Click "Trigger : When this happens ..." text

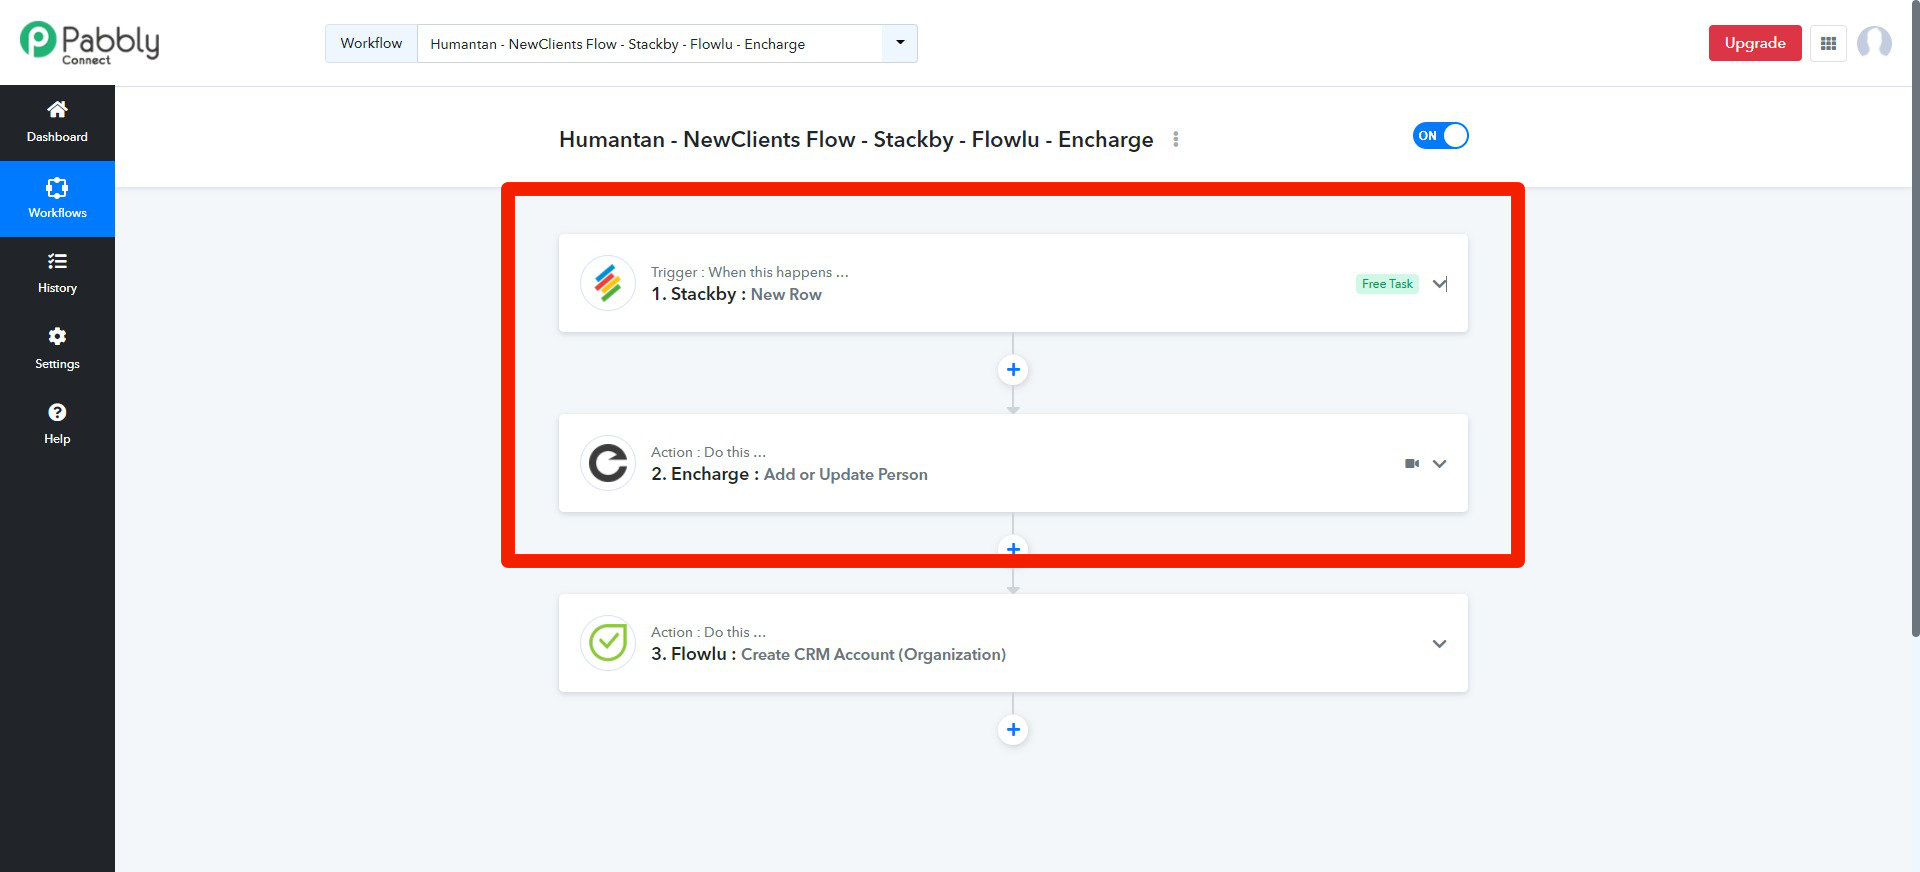(x=750, y=272)
